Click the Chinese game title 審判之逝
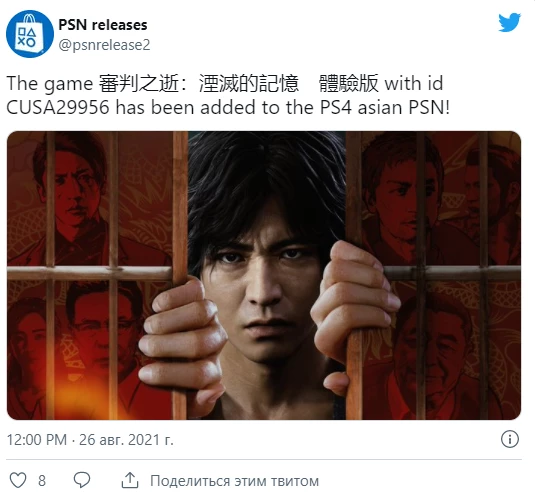 139,84
